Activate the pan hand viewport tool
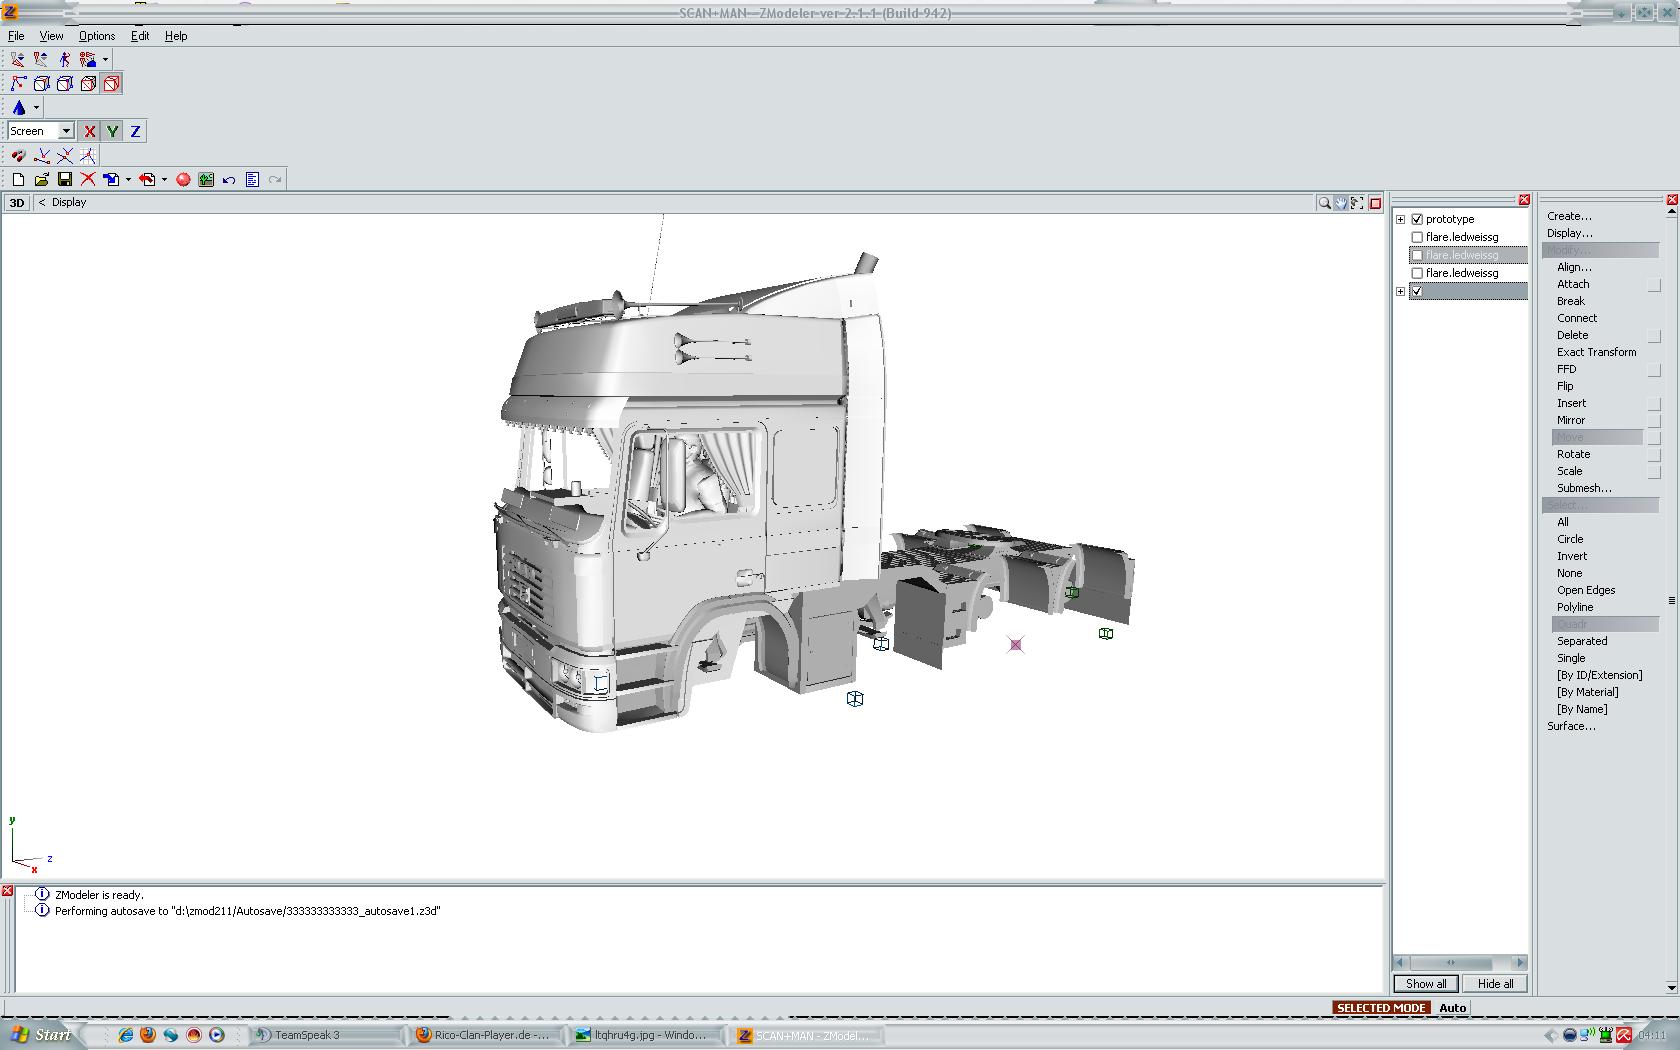 pos(1341,203)
